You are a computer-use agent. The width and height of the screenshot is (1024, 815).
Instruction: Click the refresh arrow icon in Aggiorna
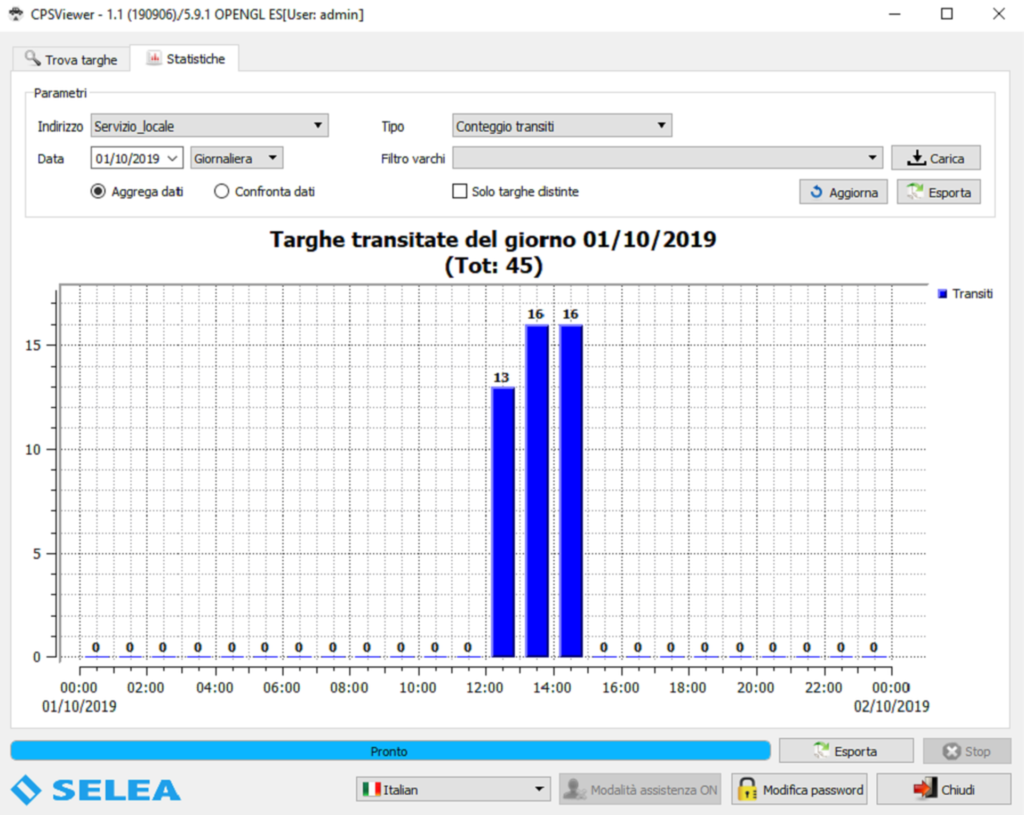(816, 192)
